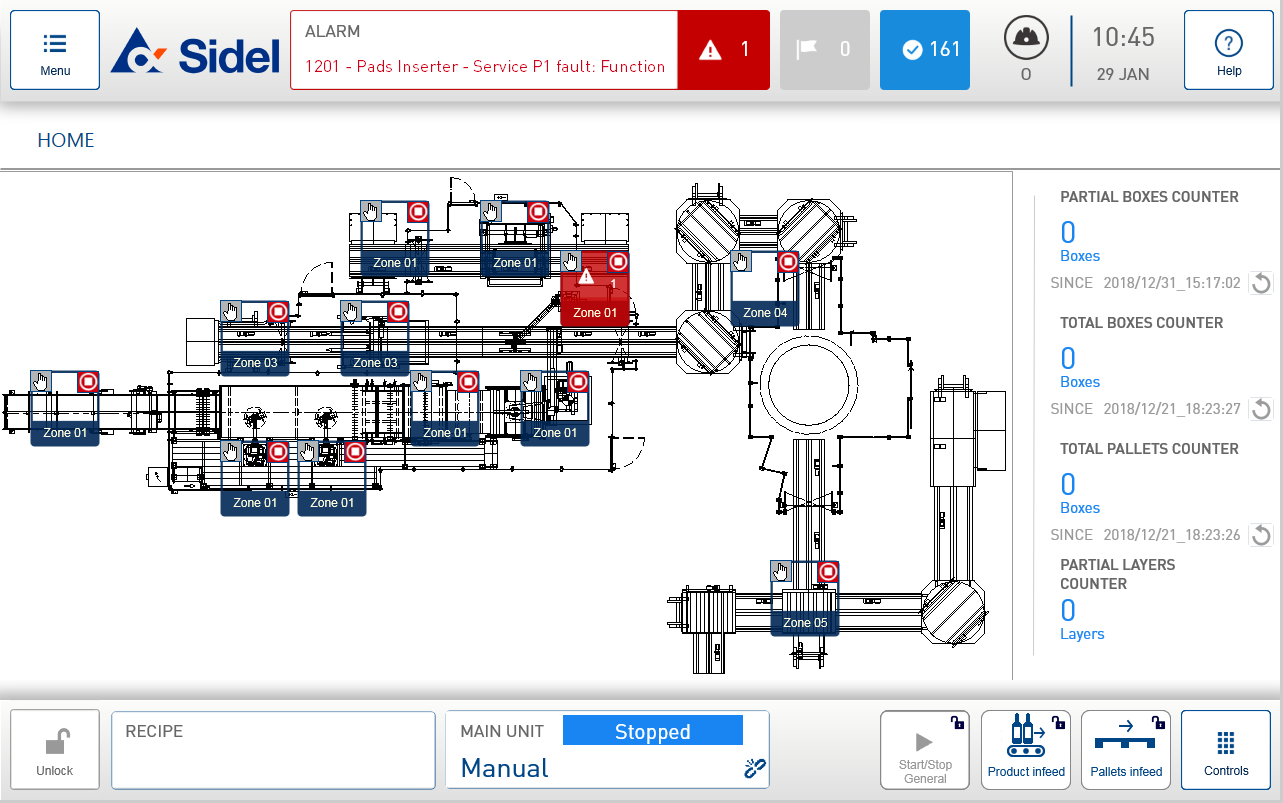
Task: Select the red alarmed Zone 01 tile
Action: [595, 290]
